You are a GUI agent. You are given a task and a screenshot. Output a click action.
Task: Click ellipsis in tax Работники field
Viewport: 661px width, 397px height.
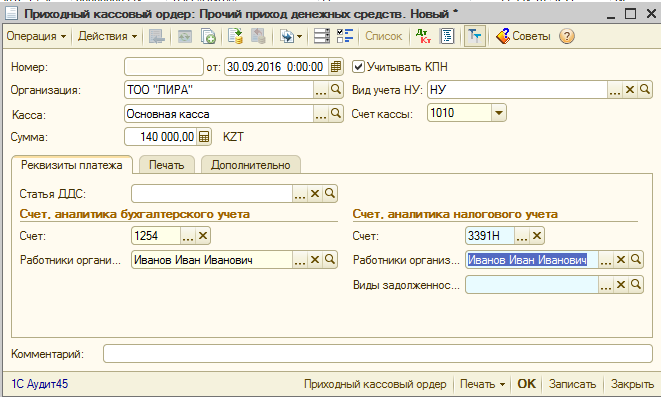pos(606,260)
